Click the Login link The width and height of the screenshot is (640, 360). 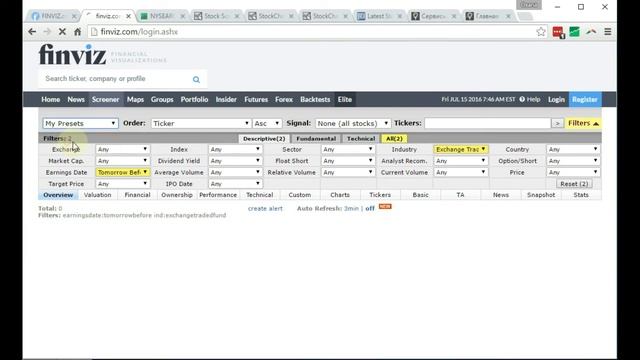[x=556, y=100]
